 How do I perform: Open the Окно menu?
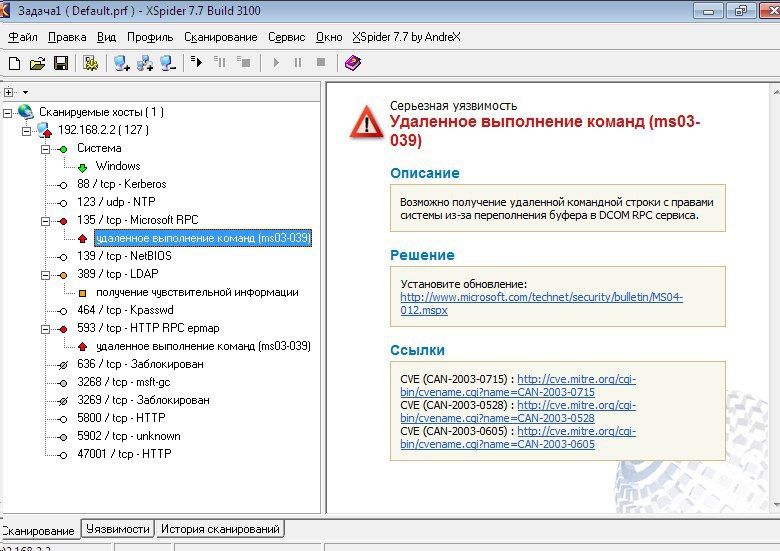(329, 37)
